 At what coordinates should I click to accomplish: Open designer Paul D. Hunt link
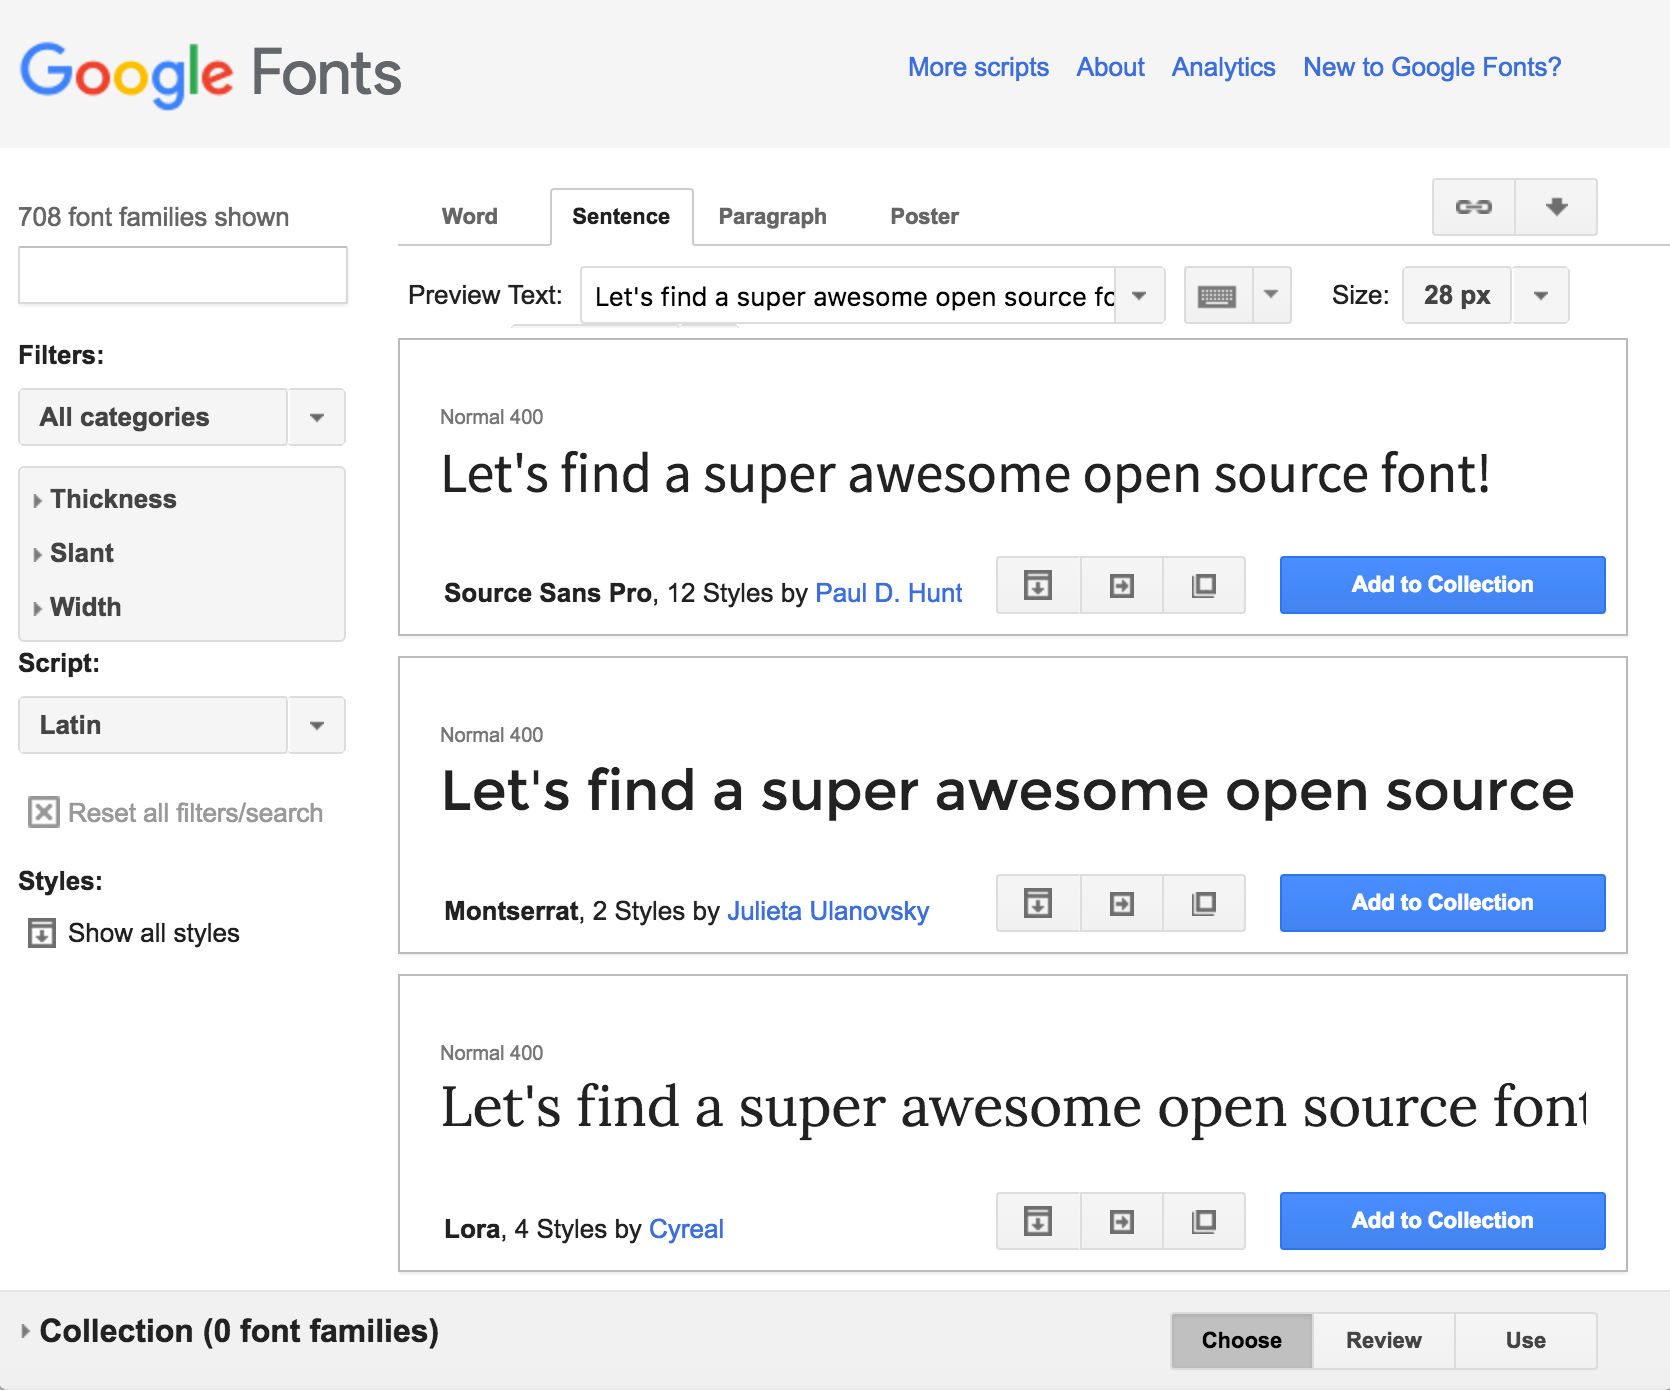(x=888, y=593)
